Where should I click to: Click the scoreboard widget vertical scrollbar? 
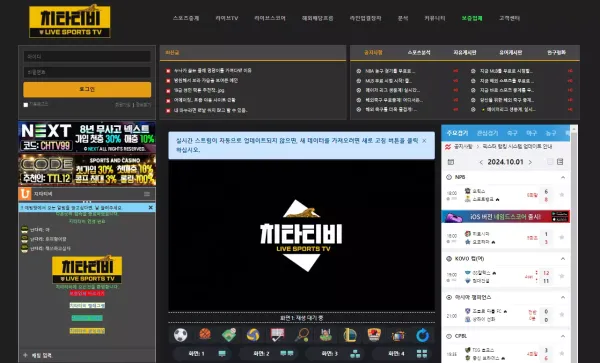(x=574, y=243)
